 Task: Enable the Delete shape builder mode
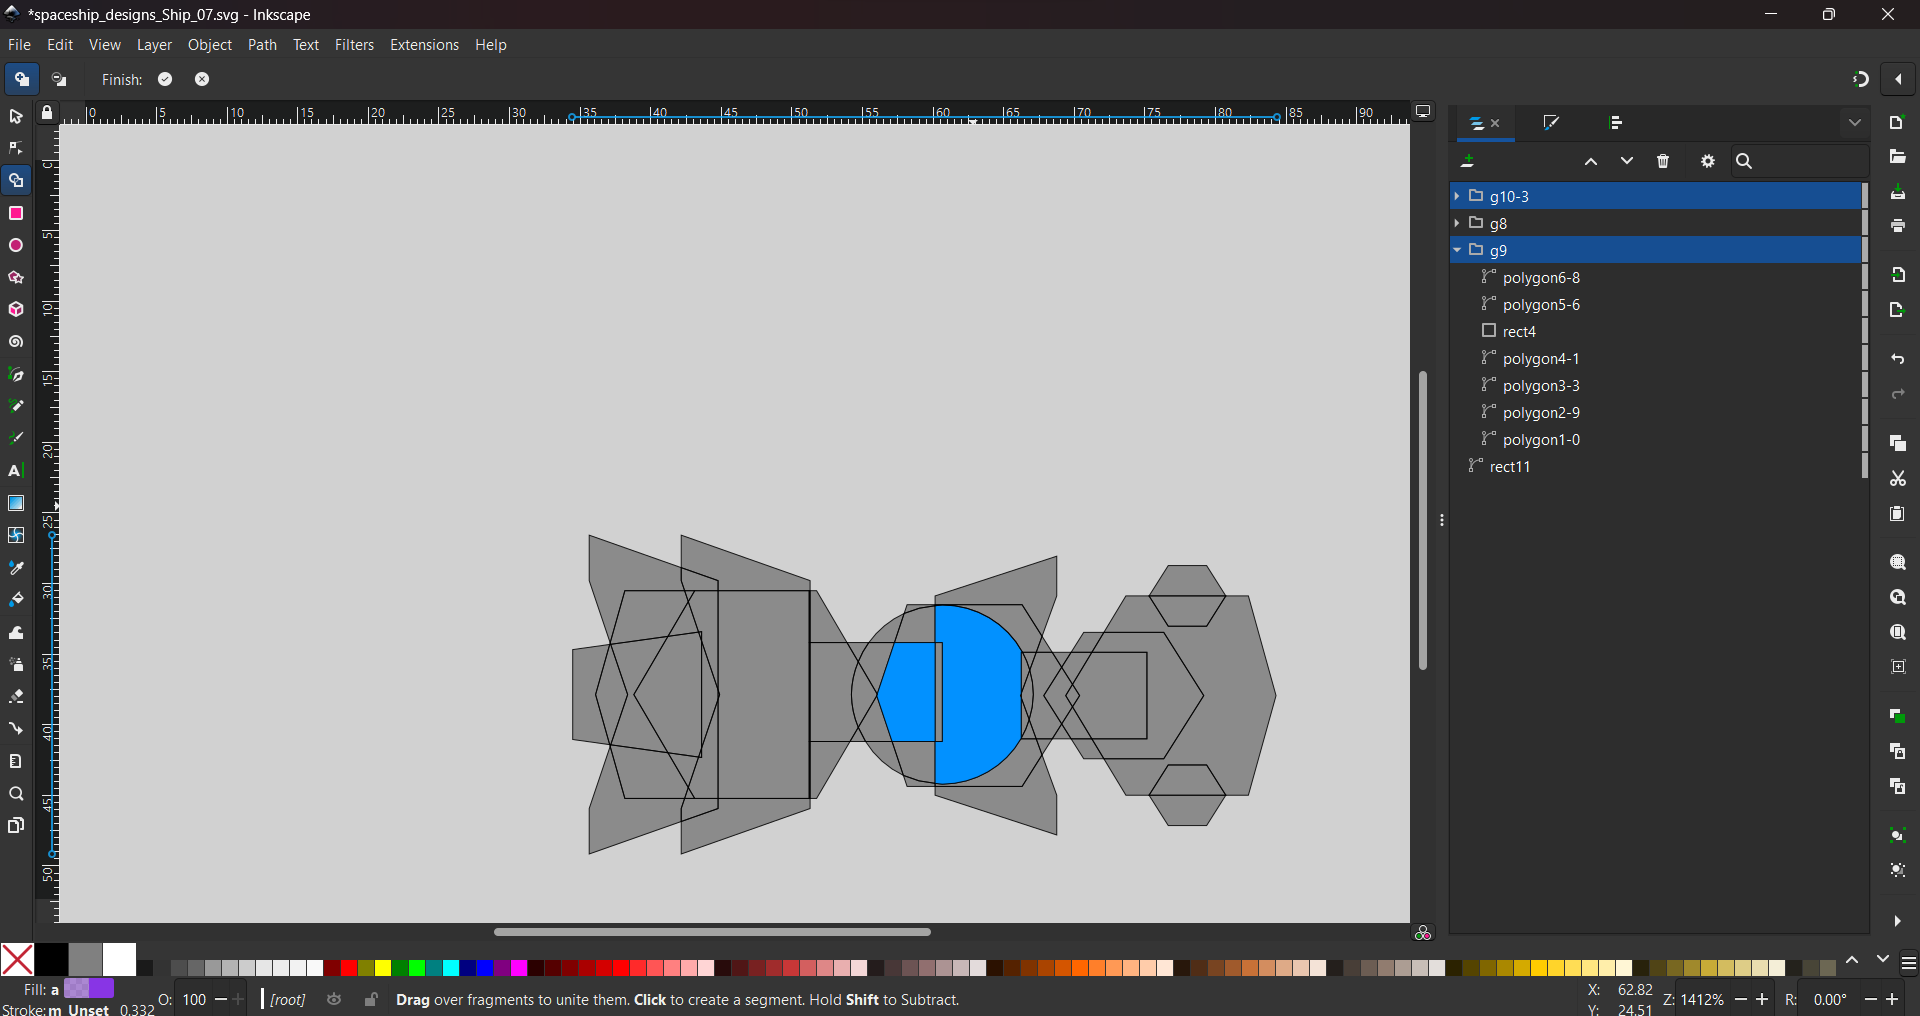point(60,80)
